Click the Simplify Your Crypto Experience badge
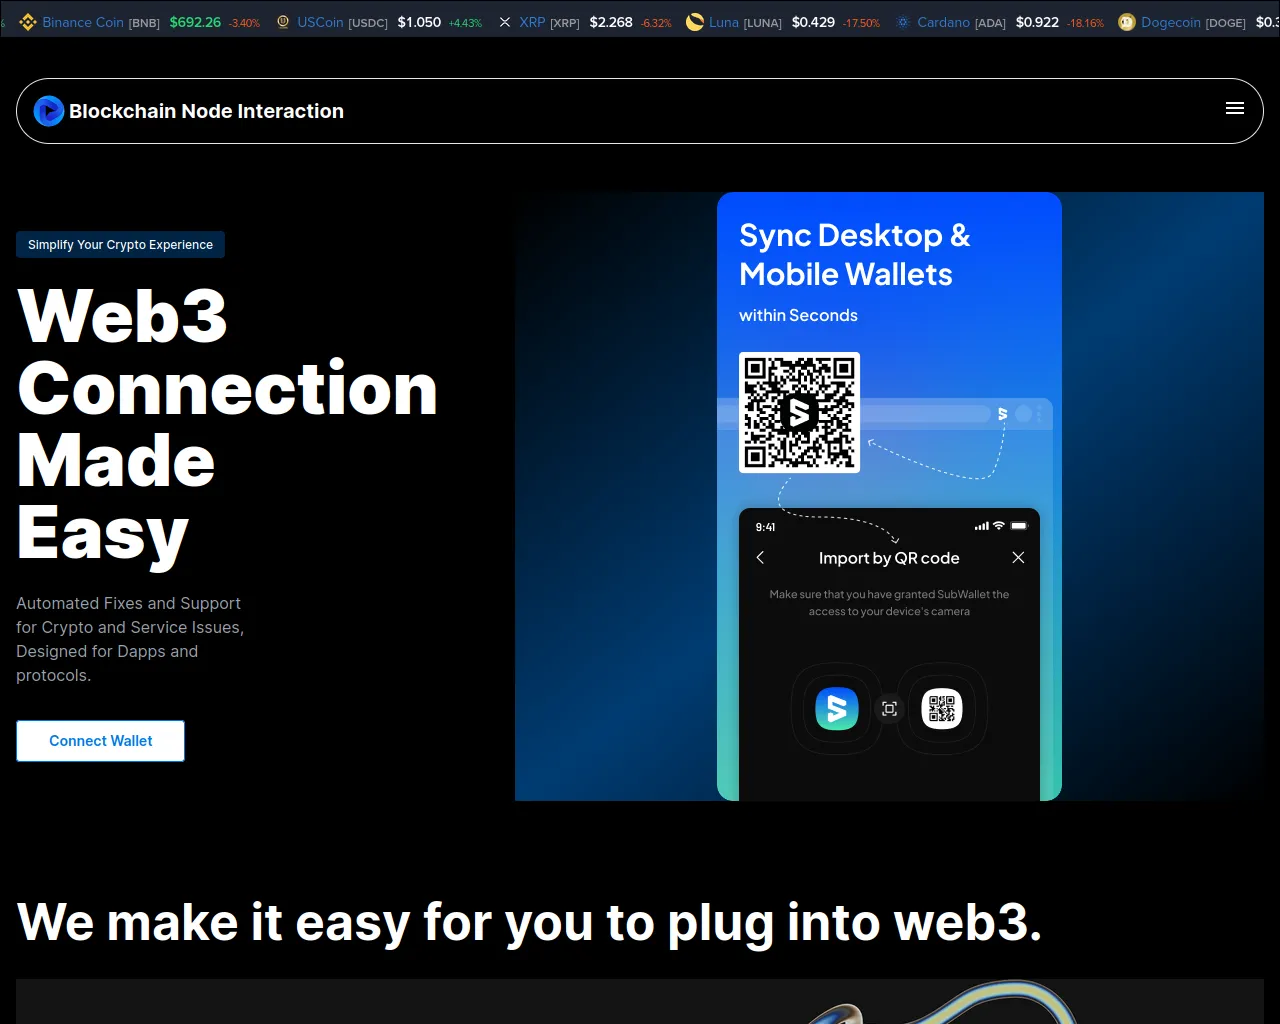Screen dimensions: 1280x1024 pos(120,244)
